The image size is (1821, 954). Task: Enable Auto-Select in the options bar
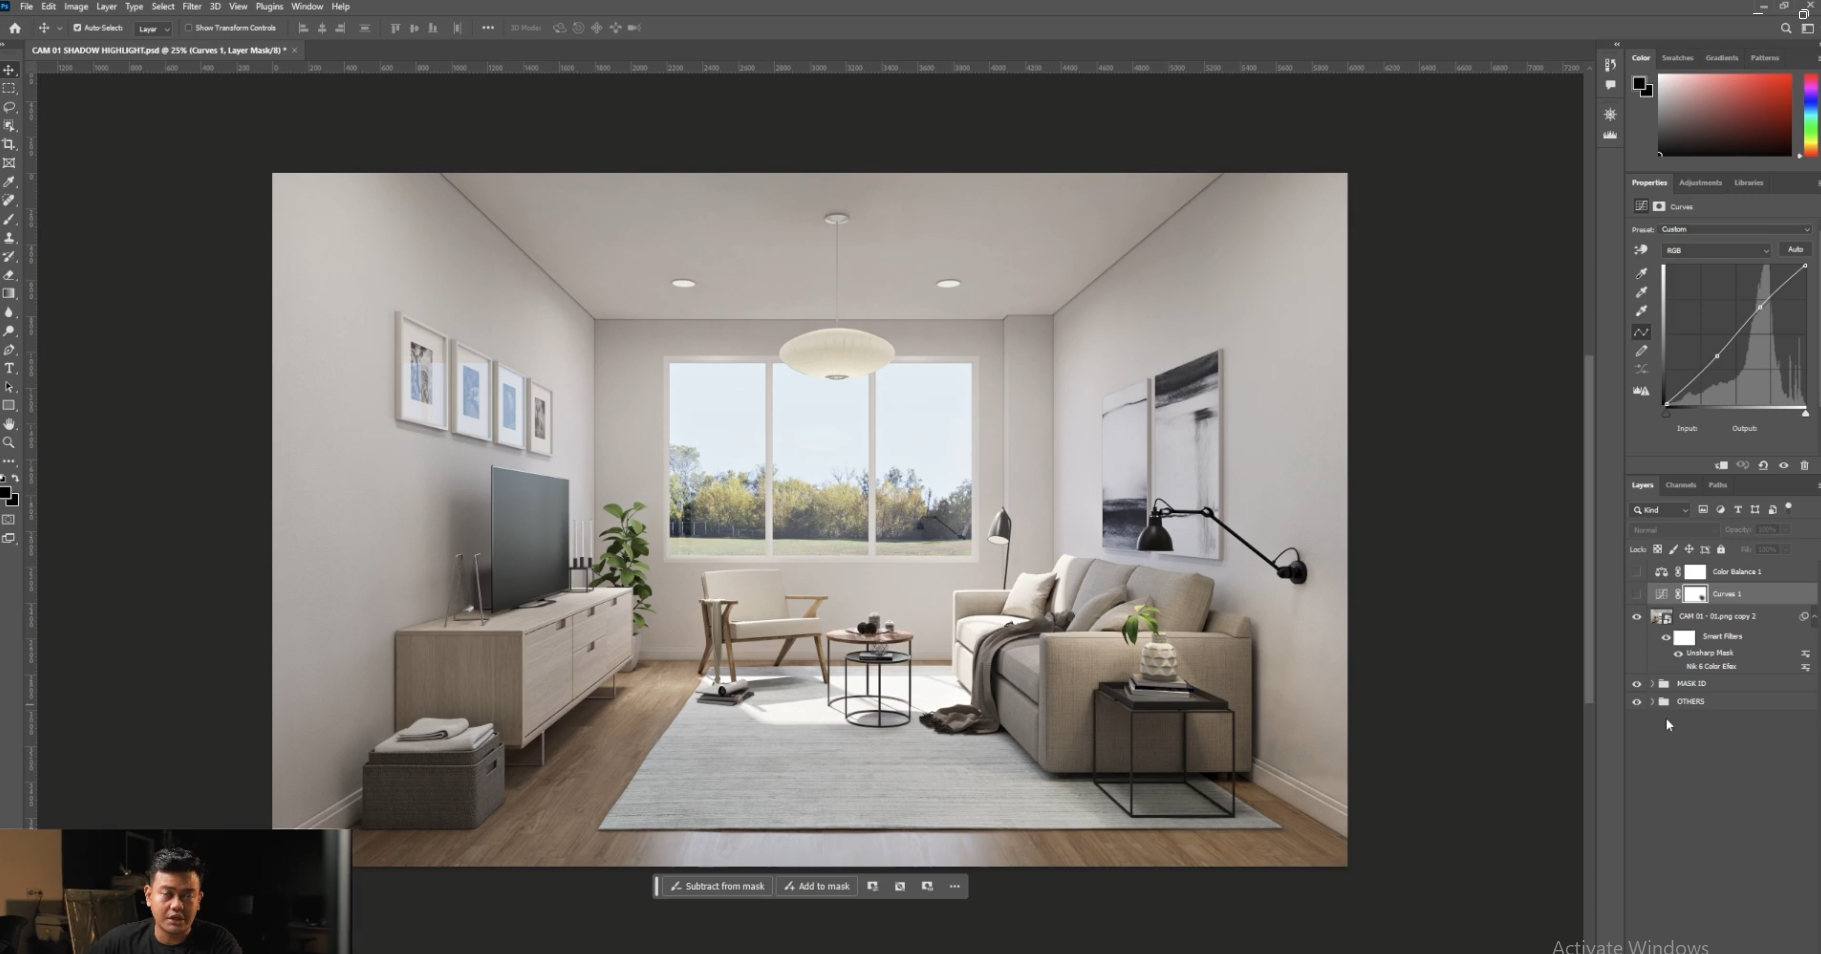79,28
